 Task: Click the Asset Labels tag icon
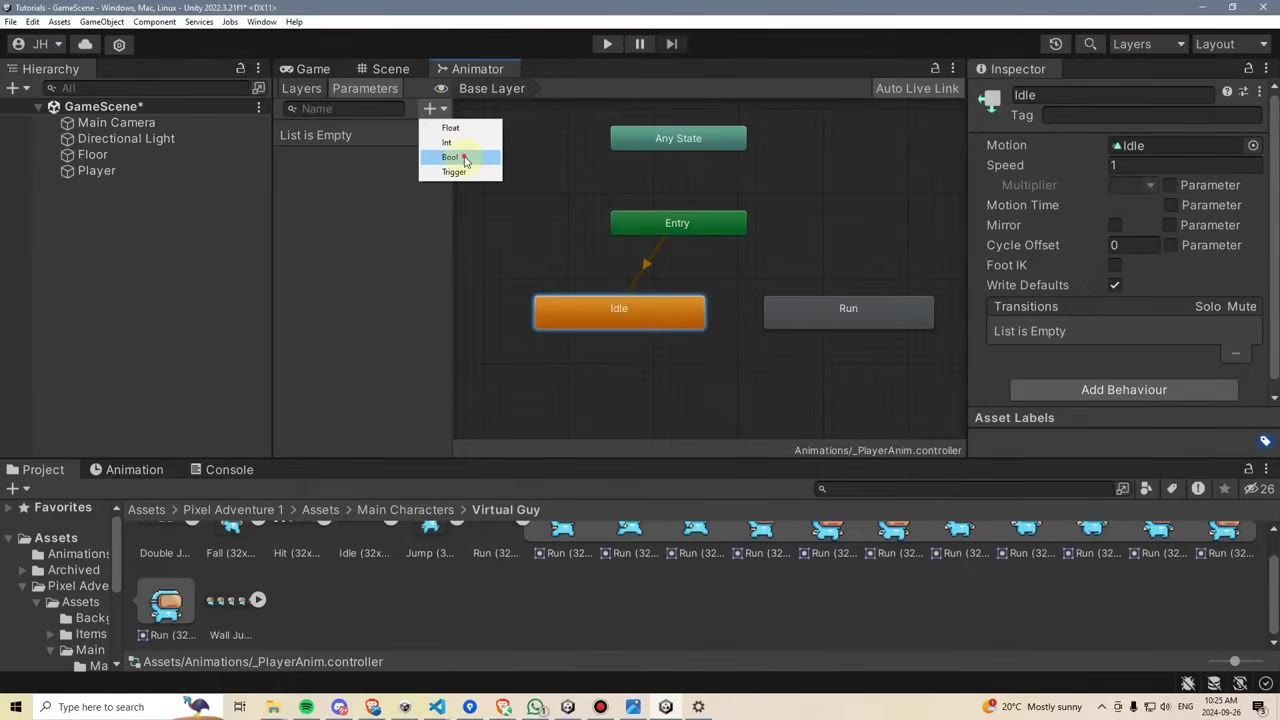(1265, 441)
